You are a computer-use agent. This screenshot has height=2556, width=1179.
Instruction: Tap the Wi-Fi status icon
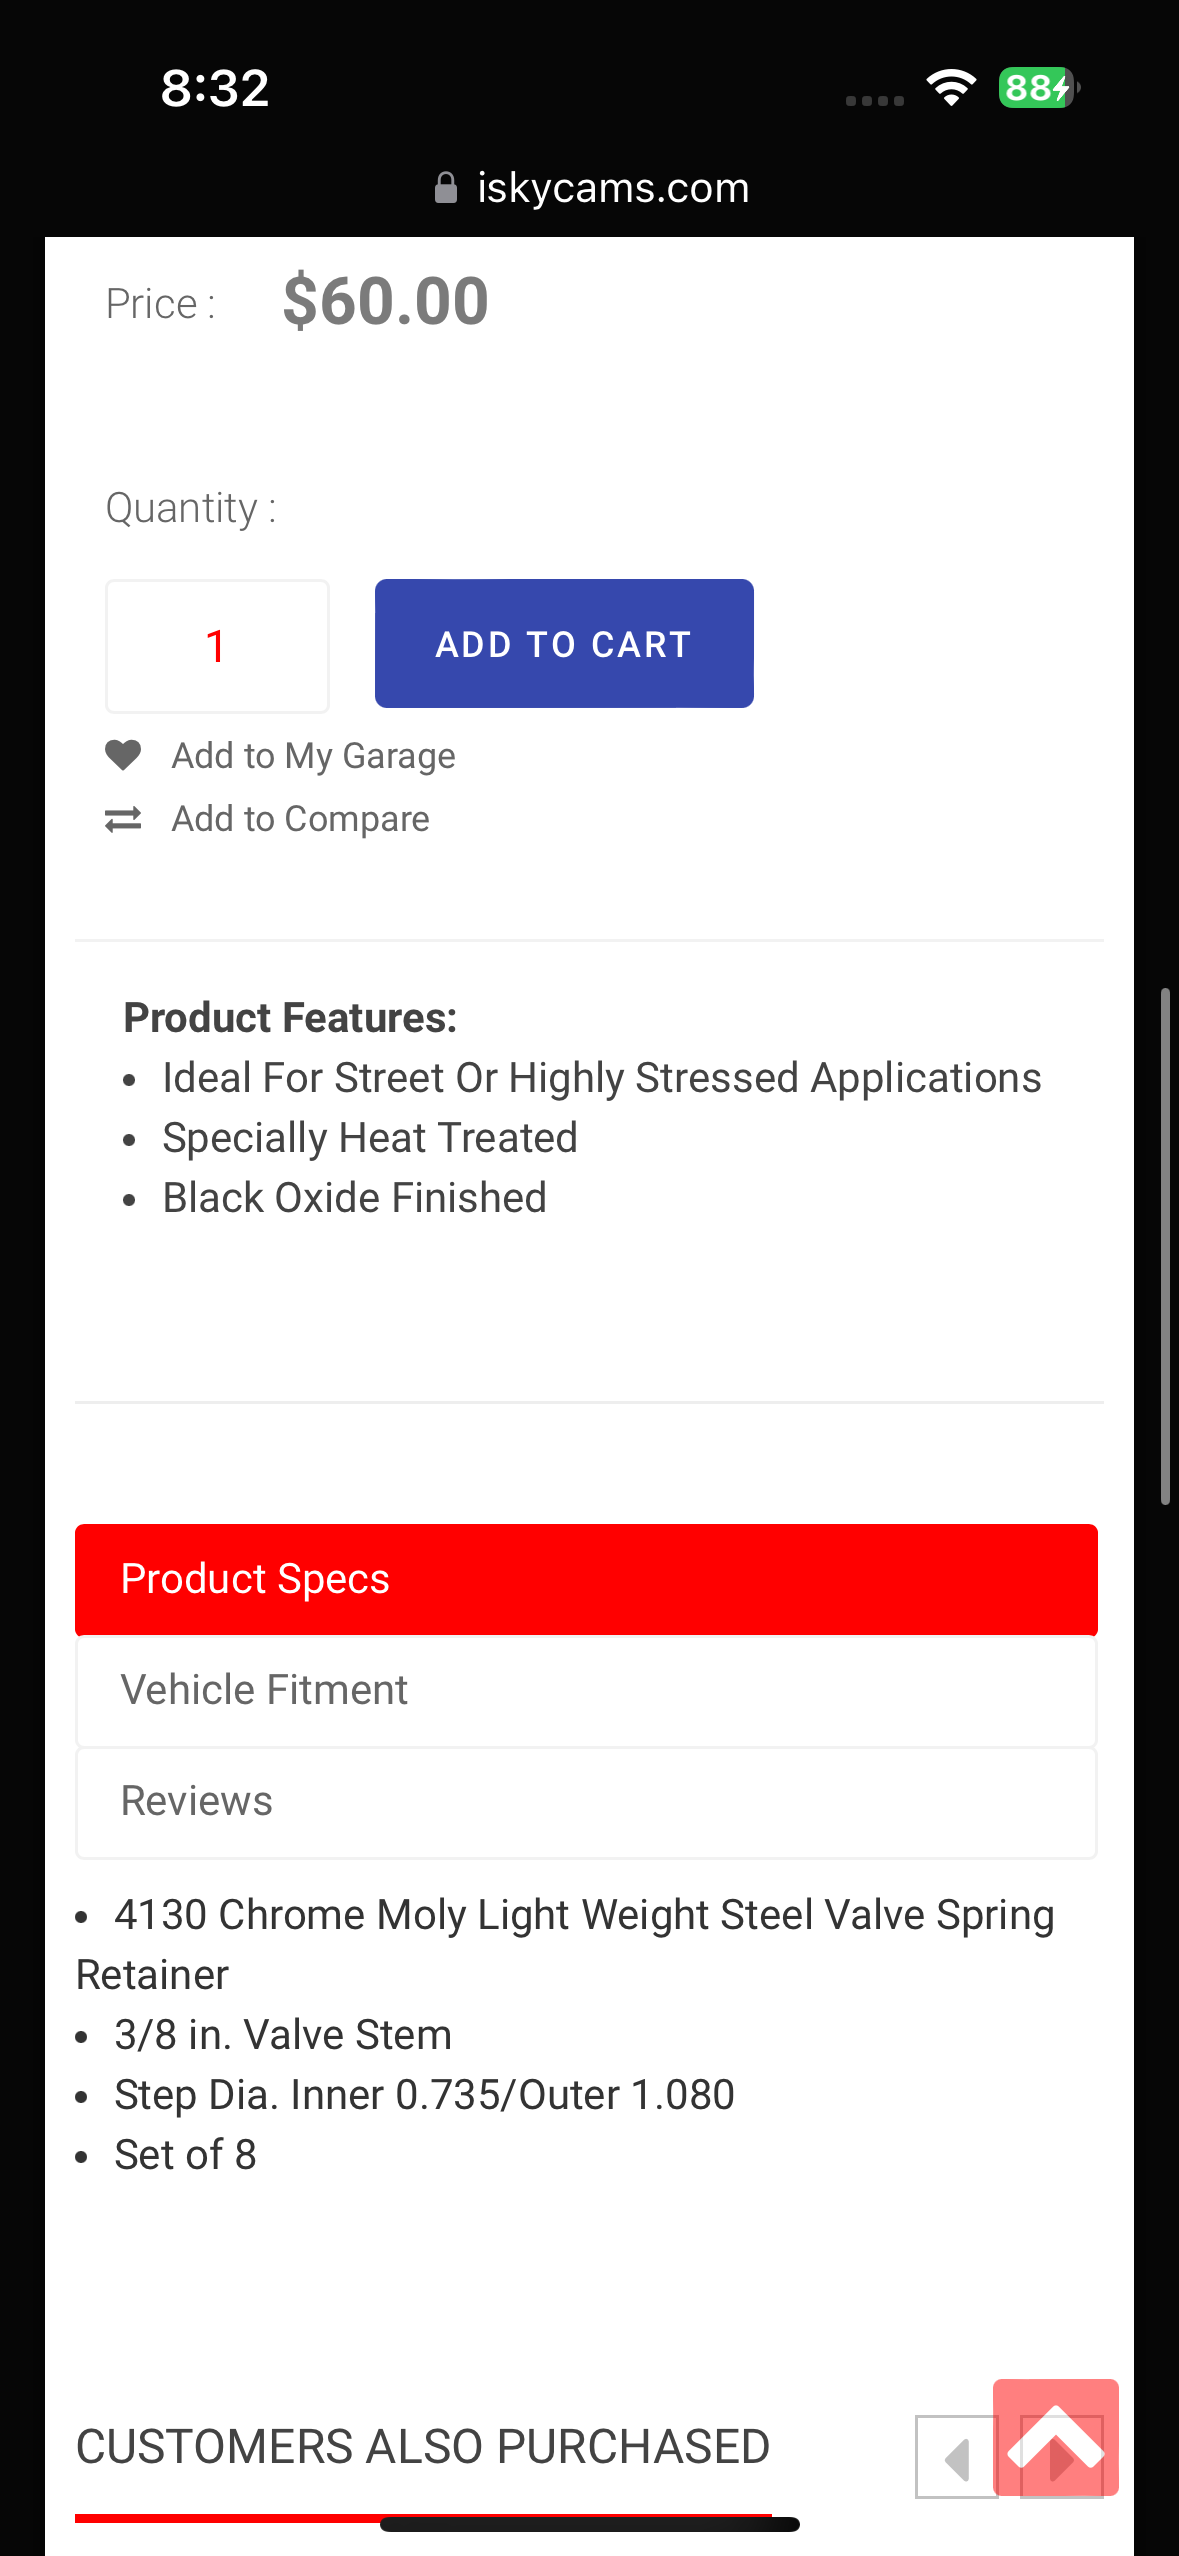tap(951, 88)
